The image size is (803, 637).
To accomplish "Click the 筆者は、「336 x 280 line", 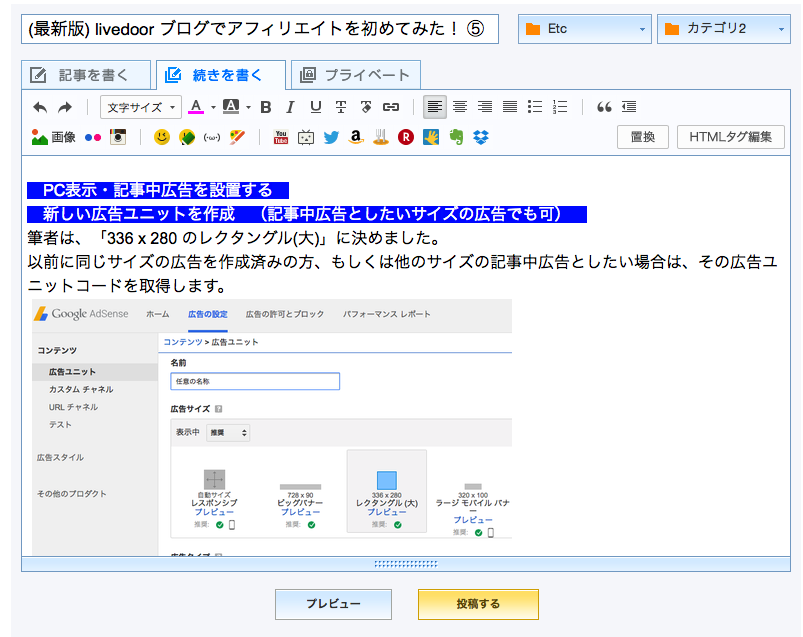I will [x=234, y=238].
